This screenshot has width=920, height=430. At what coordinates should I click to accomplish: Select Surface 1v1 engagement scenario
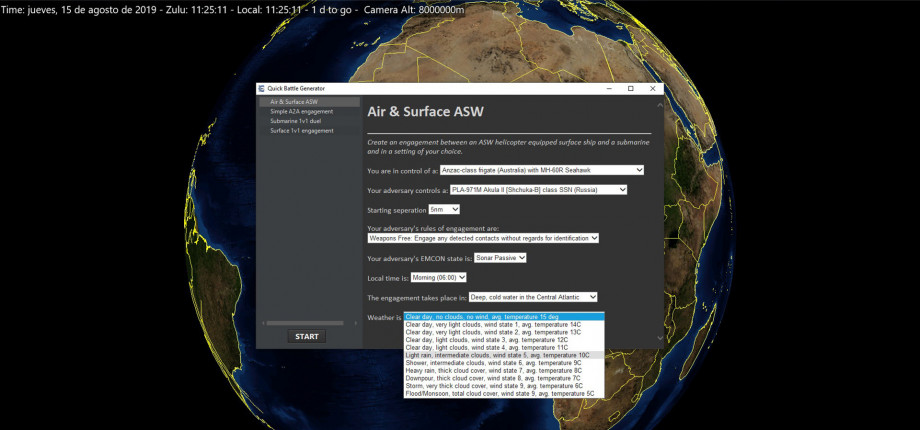pyautogui.click(x=309, y=130)
